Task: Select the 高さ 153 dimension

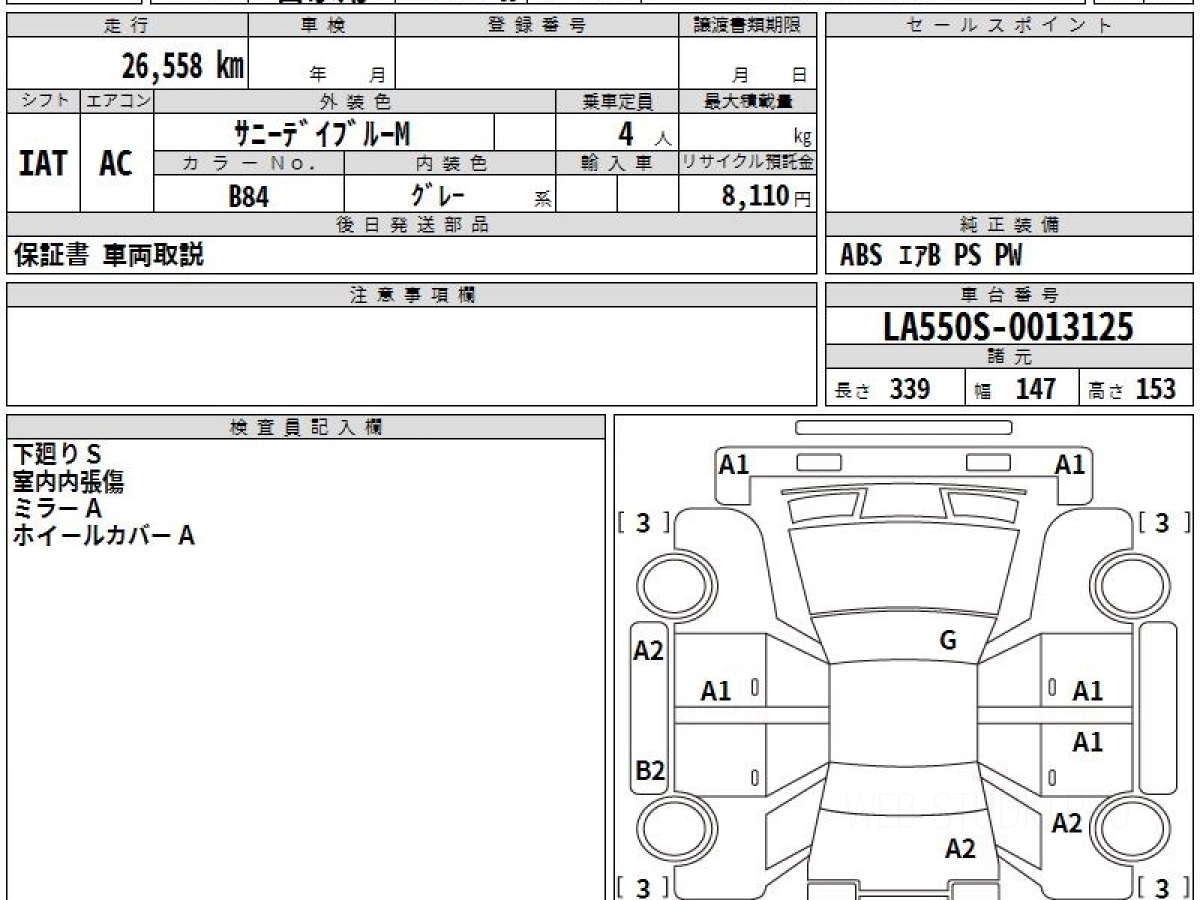Action: [x=1132, y=389]
